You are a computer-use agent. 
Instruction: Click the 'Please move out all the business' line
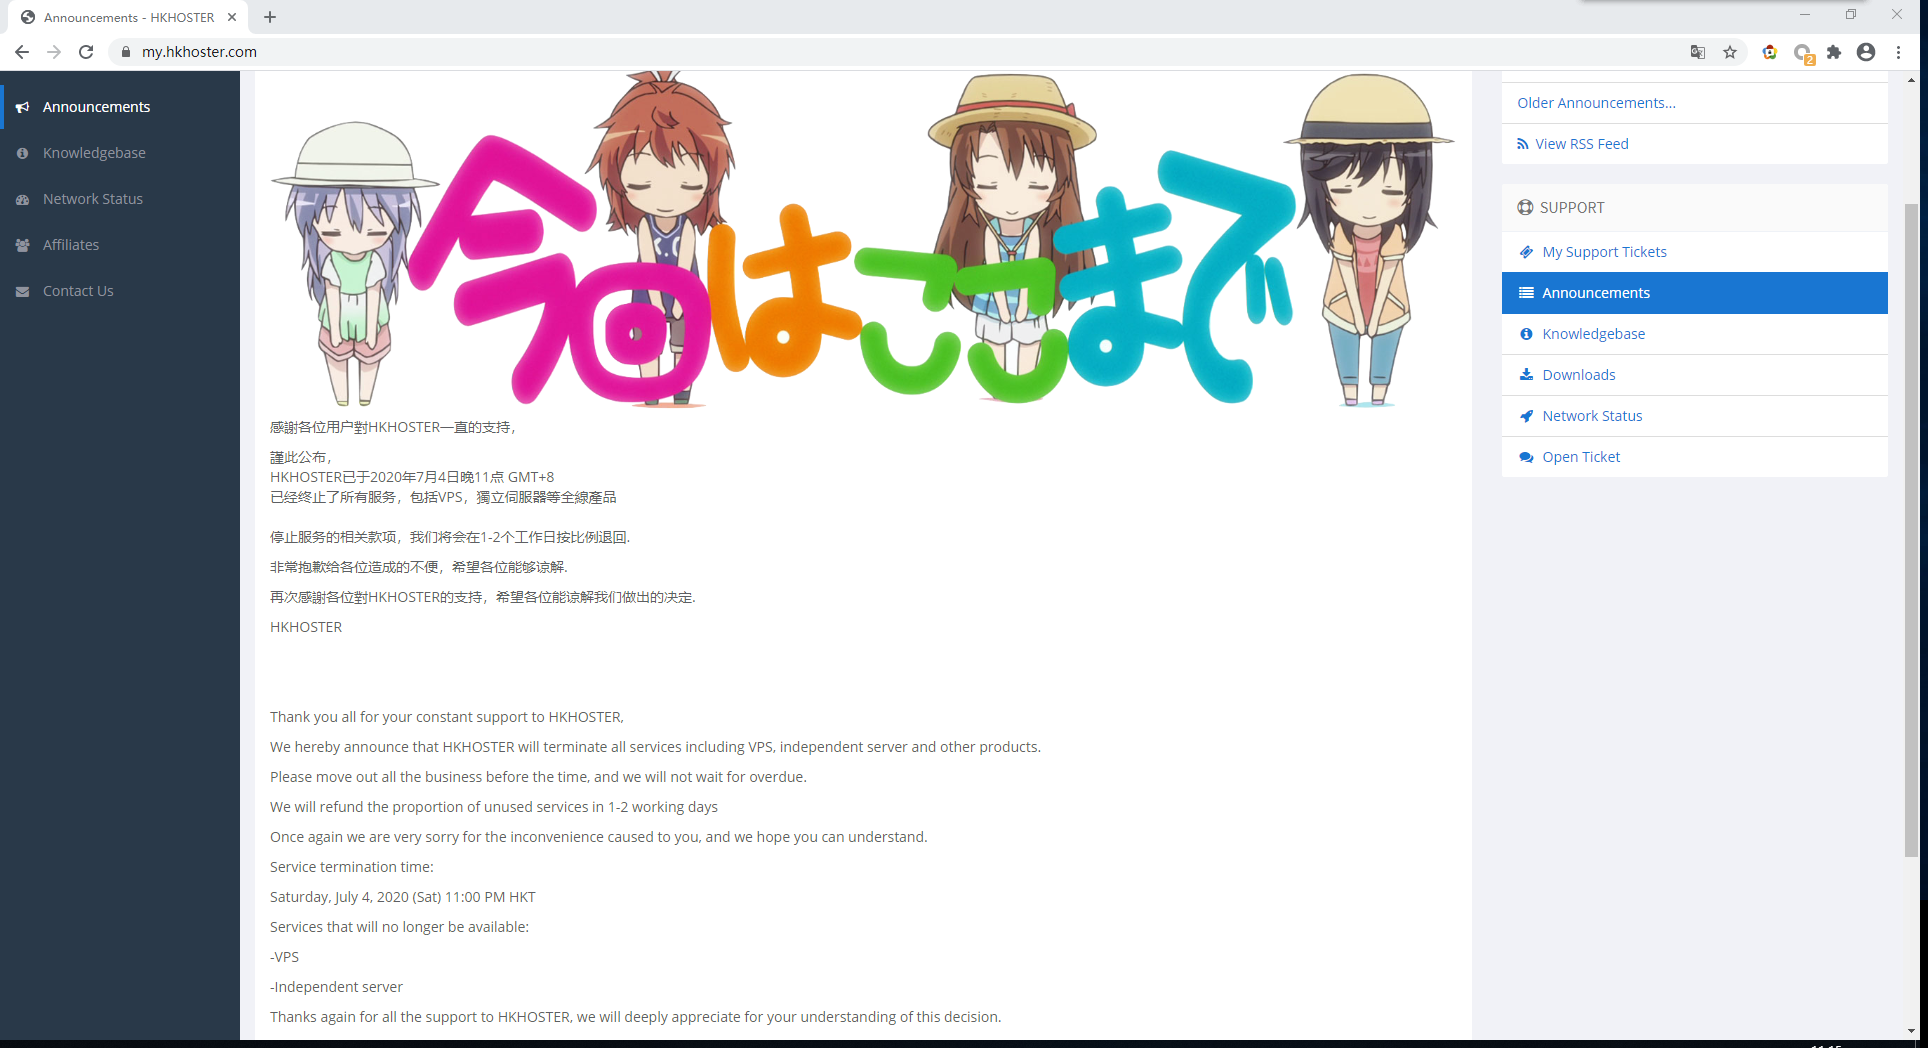538,777
